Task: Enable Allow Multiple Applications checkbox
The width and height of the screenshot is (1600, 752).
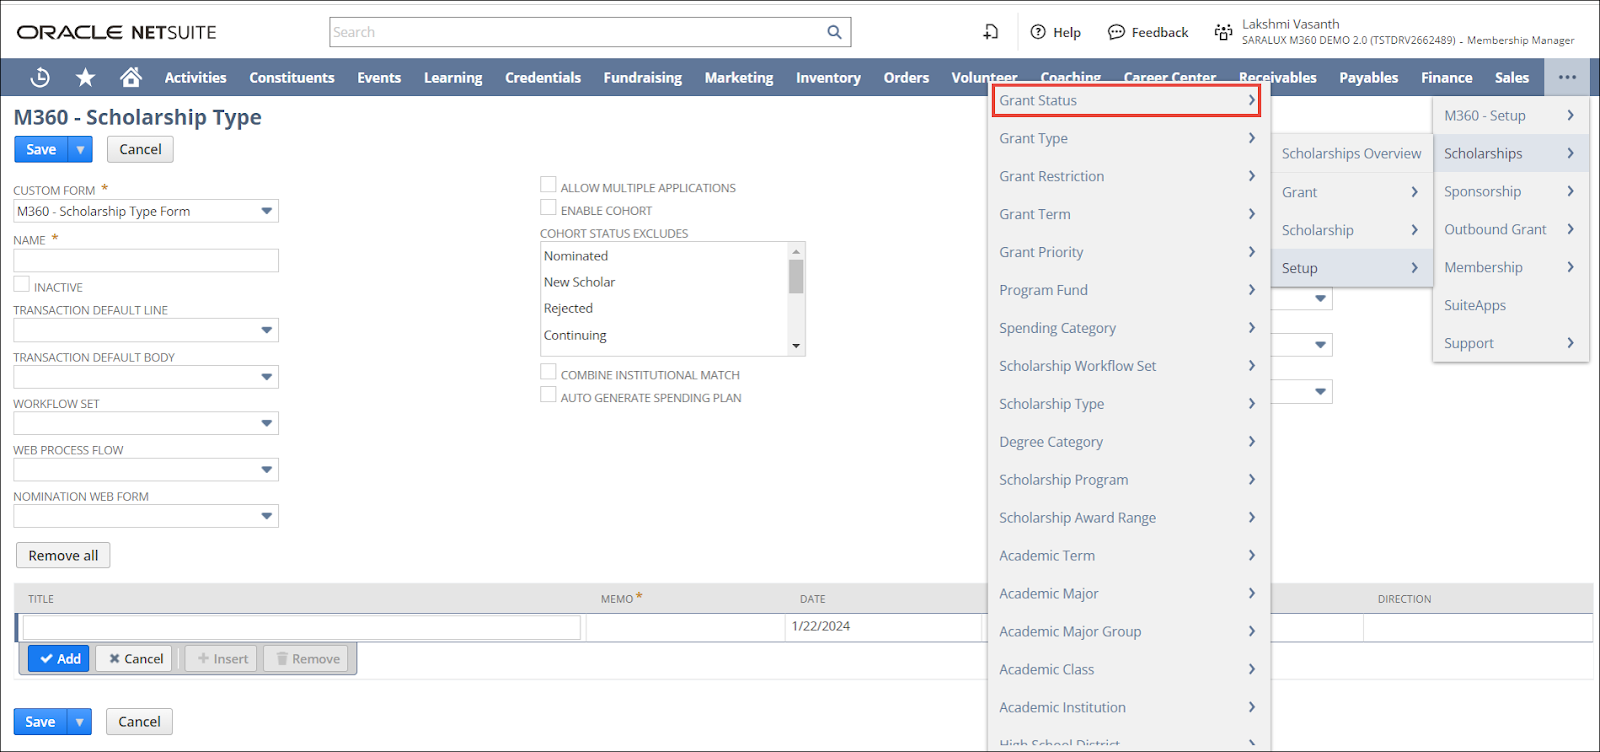Action: click(548, 185)
